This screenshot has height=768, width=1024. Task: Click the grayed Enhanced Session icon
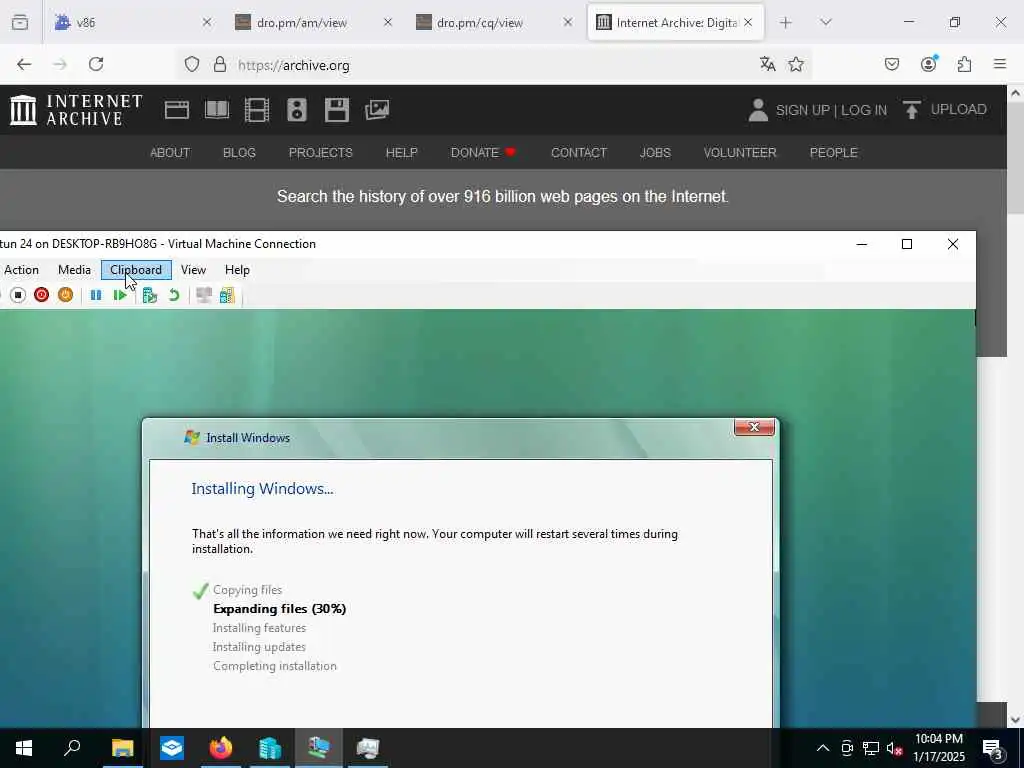[204, 295]
